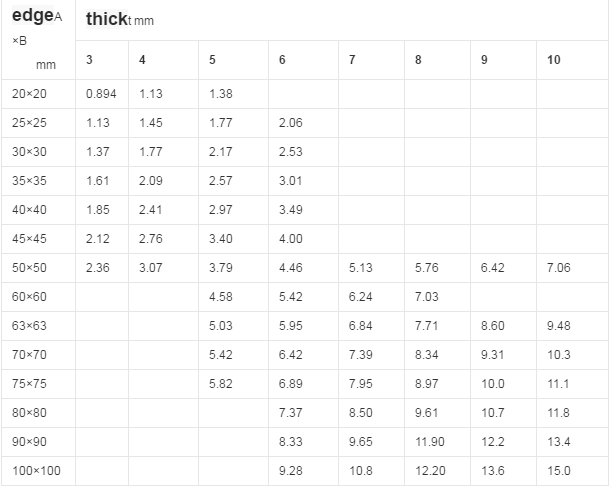Click the 'edge' header label
Image resolution: width=610 pixels, height=488 pixels.
coord(33,15)
